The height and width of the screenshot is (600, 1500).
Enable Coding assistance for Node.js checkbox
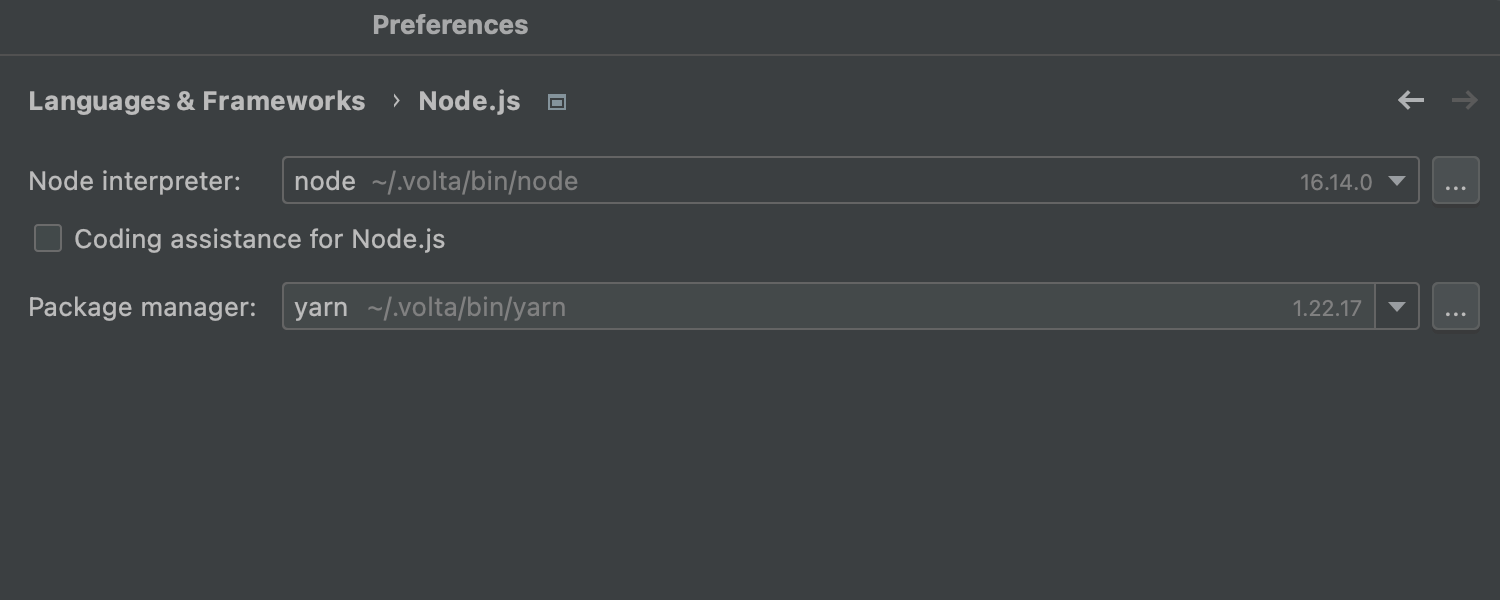[48, 239]
